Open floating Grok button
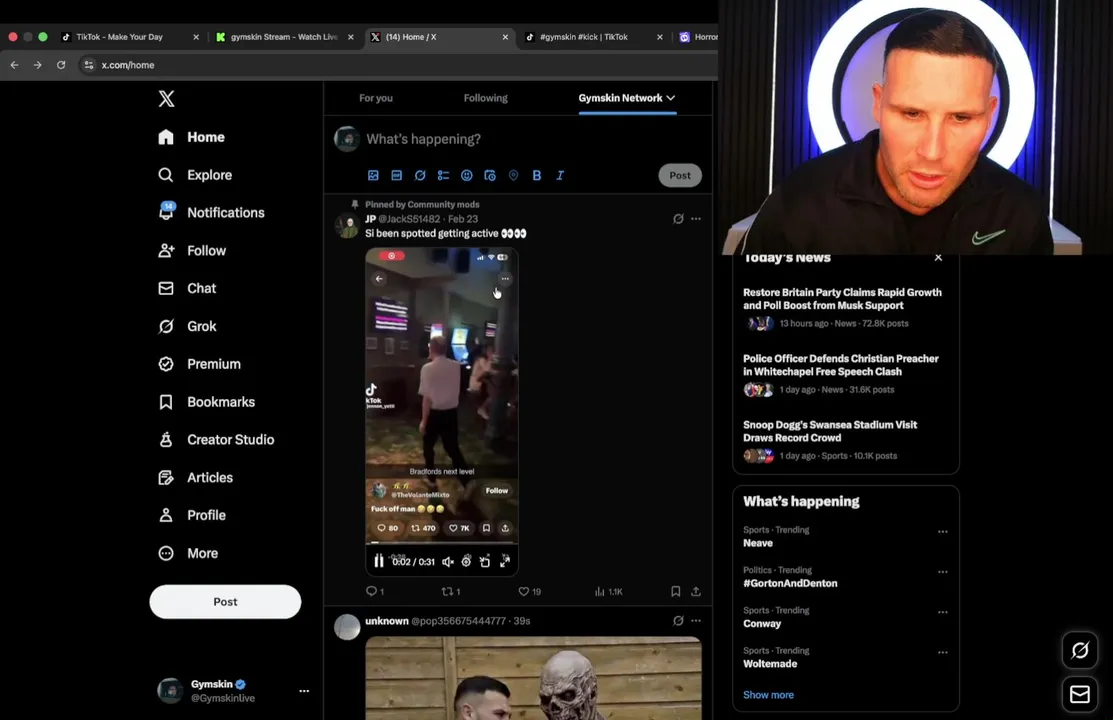 [1080, 650]
